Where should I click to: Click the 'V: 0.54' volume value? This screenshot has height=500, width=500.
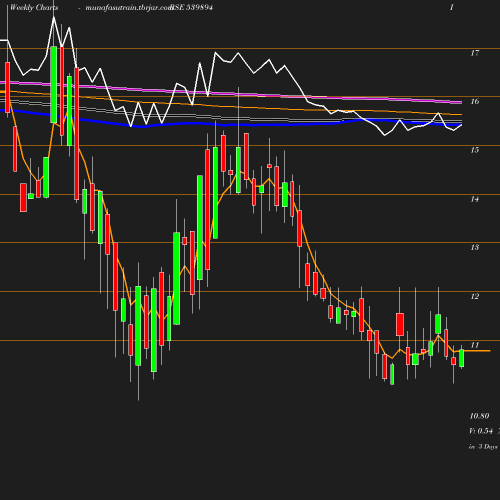[481, 431]
